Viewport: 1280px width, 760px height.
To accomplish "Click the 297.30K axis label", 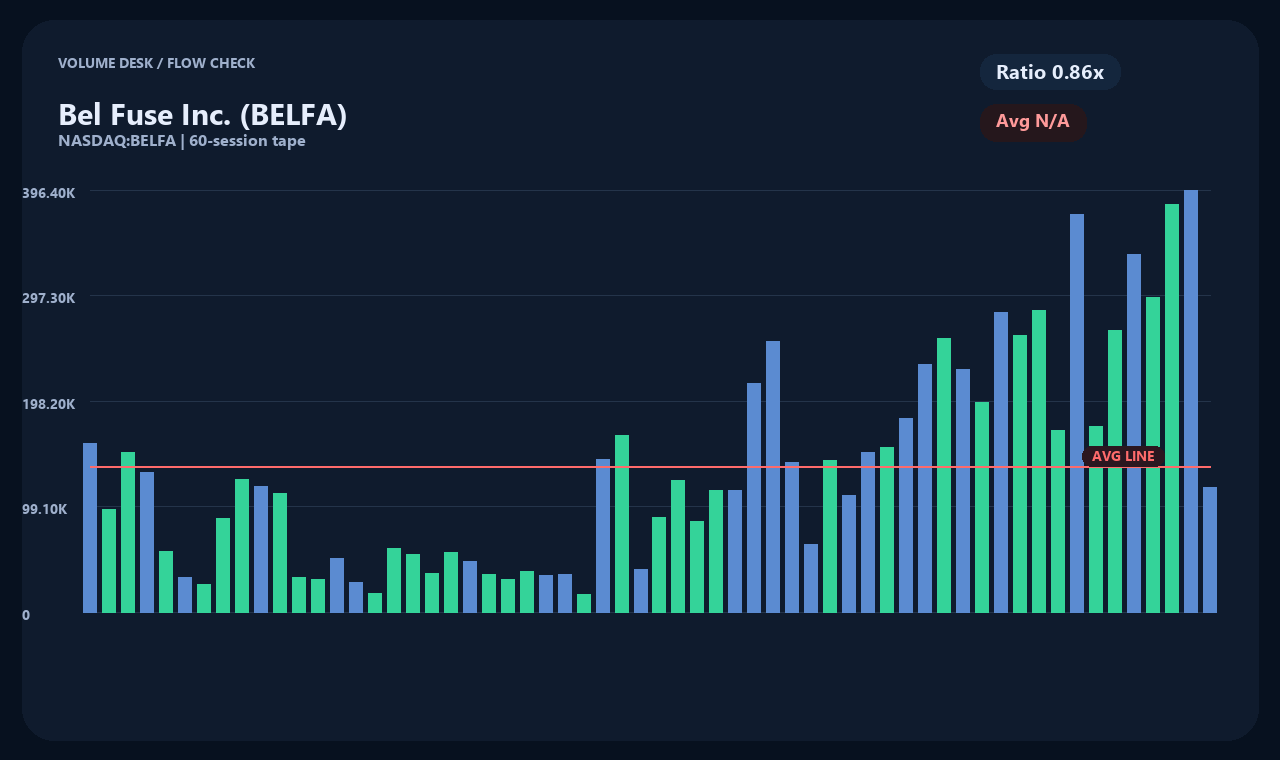I will (49, 298).
